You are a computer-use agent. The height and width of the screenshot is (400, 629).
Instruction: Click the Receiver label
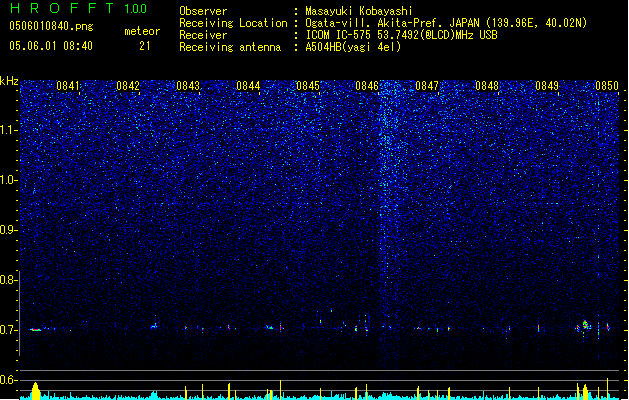point(203,35)
